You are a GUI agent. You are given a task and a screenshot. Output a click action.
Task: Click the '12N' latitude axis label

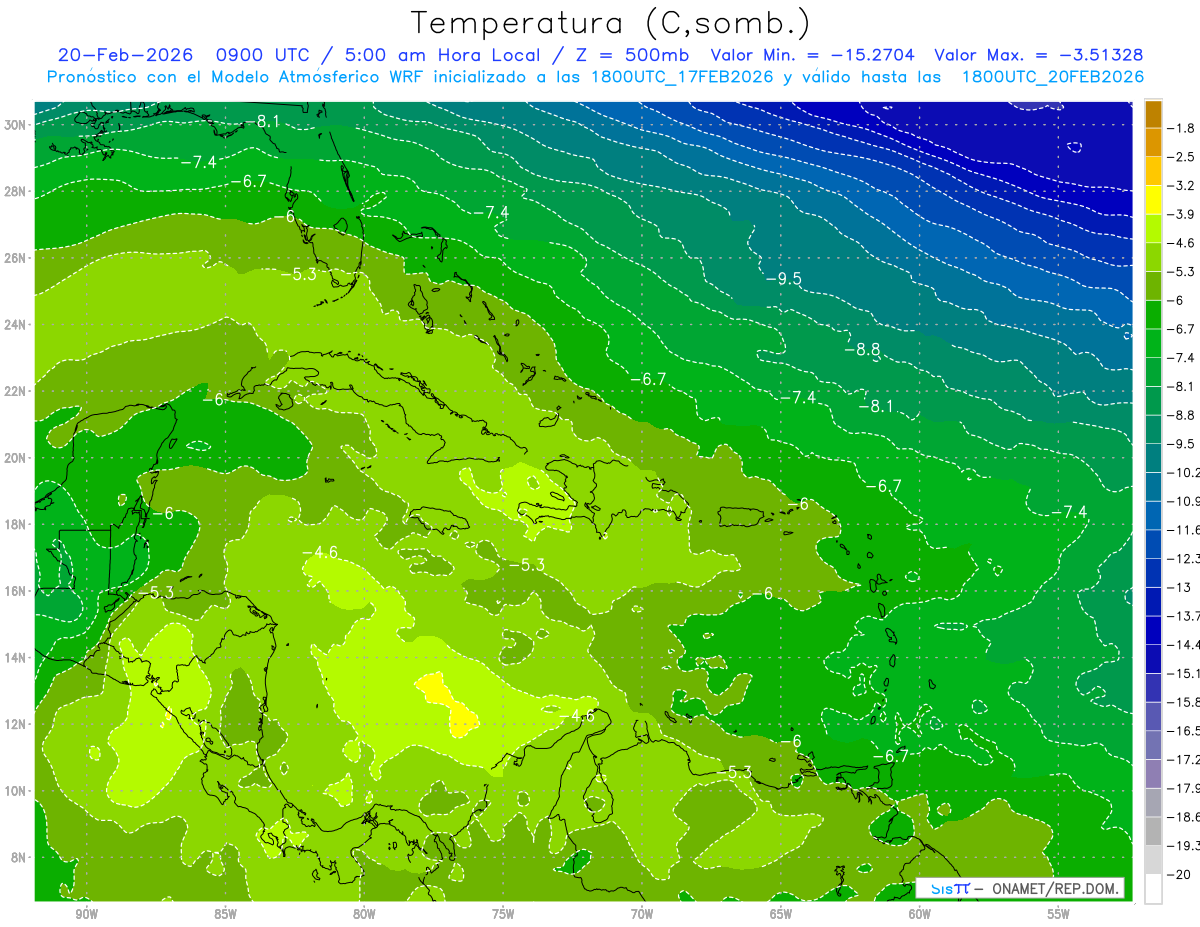click(16, 724)
